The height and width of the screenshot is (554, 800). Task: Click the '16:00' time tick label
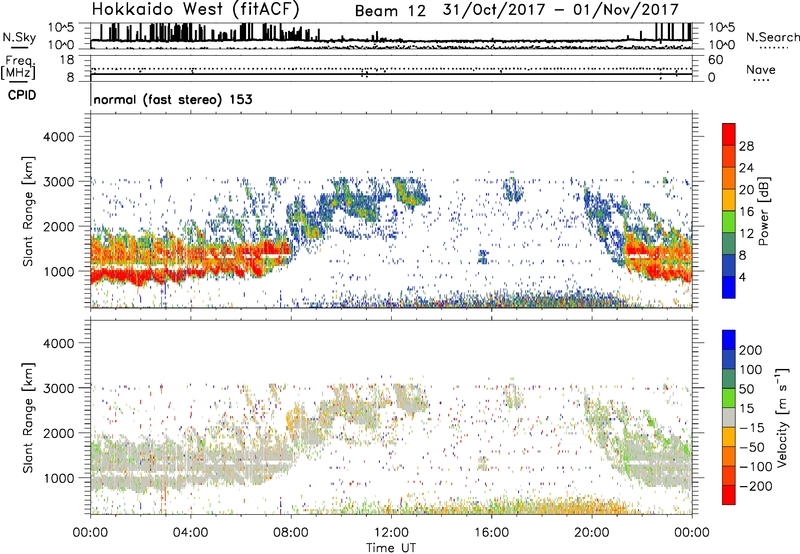[491, 533]
